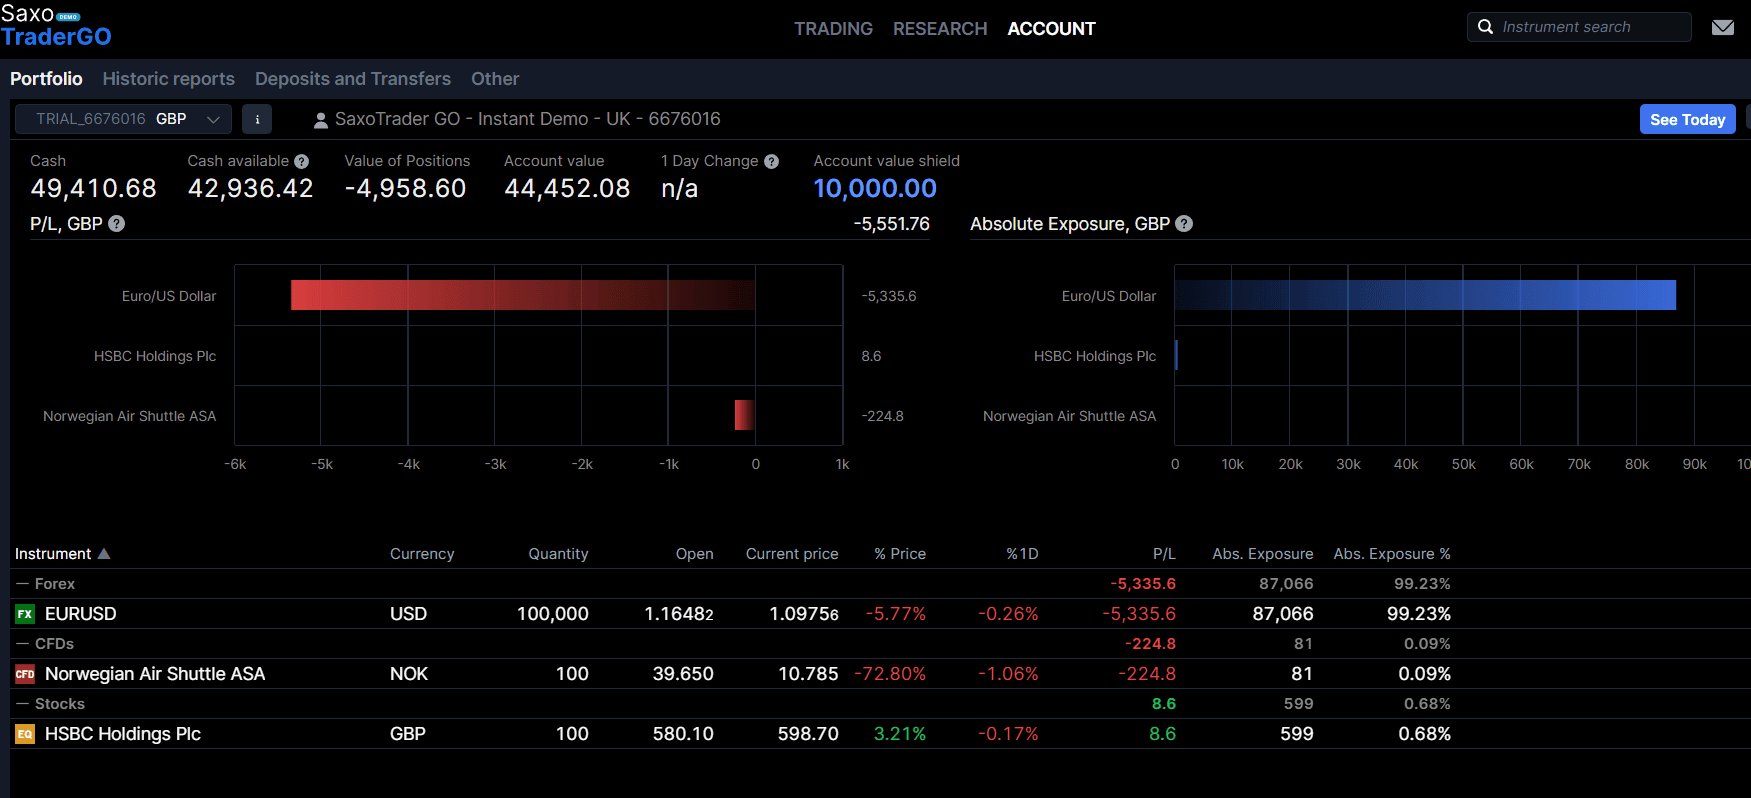Viewport: 1751px width, 798px height.
Task: Click help icon beside Cash available
Action: [302, 161]
